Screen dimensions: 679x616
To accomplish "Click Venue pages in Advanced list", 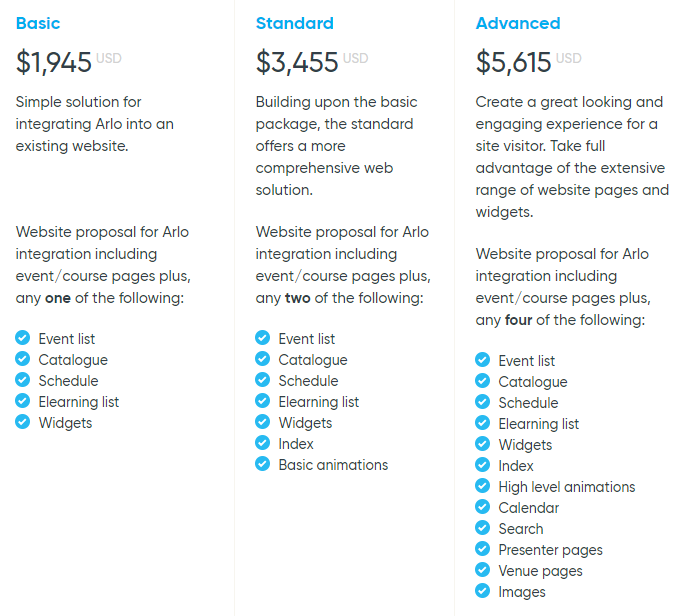I will click(540, 571).
